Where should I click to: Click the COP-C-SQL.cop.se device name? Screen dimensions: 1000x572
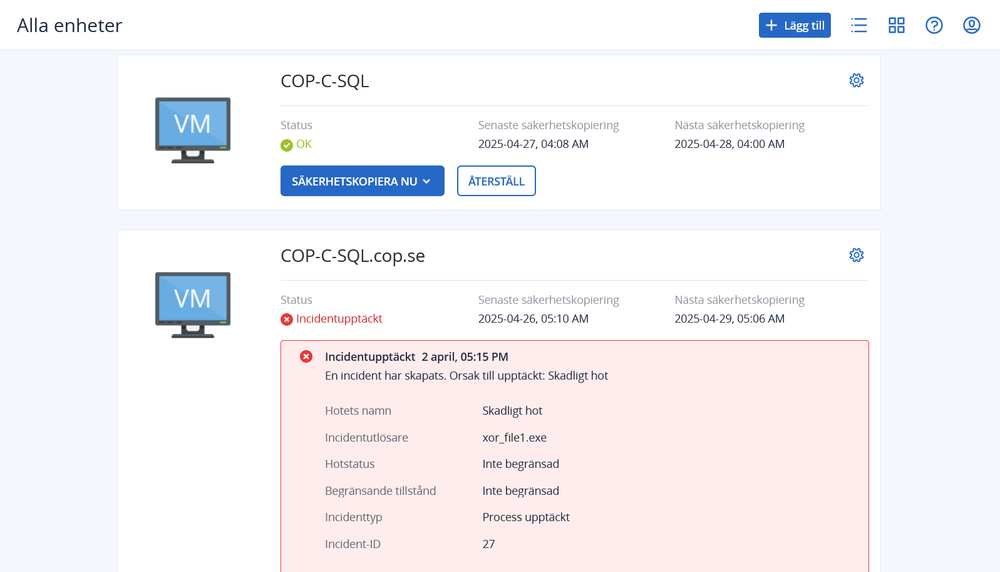353,256
